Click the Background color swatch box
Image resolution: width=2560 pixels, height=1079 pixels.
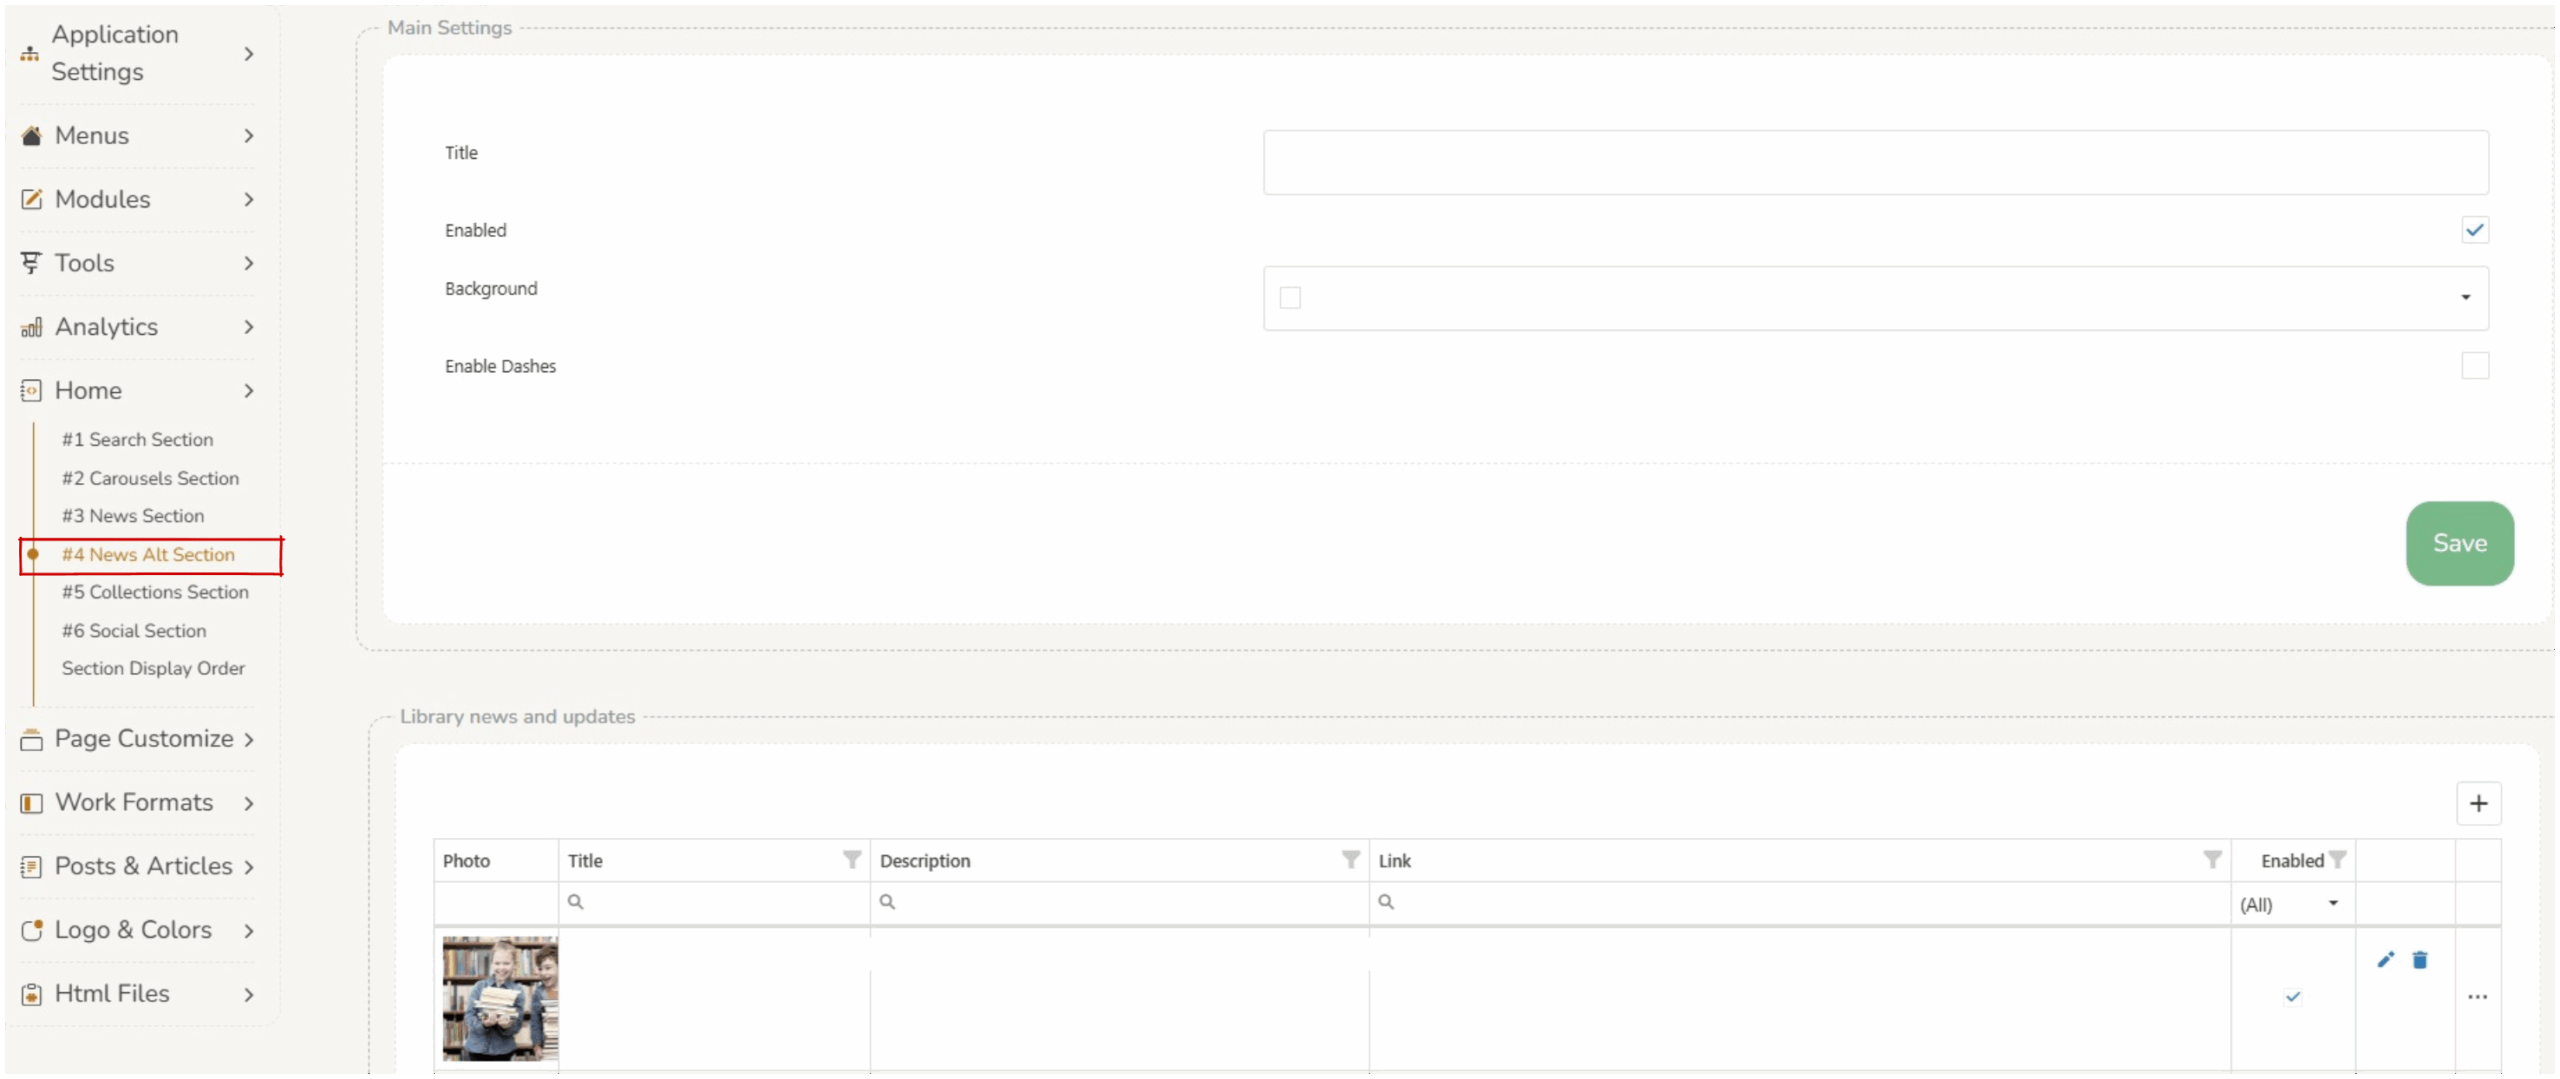[x=1290, y=298]
